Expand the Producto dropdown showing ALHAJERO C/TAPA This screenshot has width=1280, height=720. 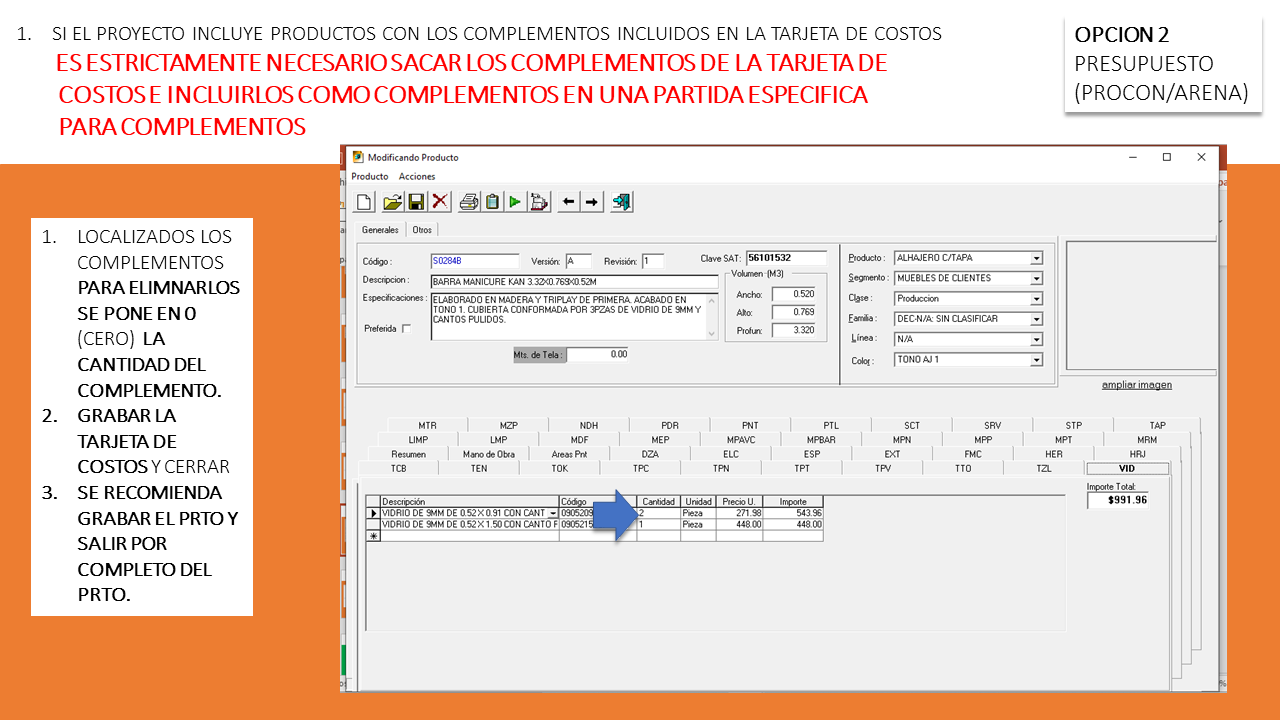coord(1036,258)
